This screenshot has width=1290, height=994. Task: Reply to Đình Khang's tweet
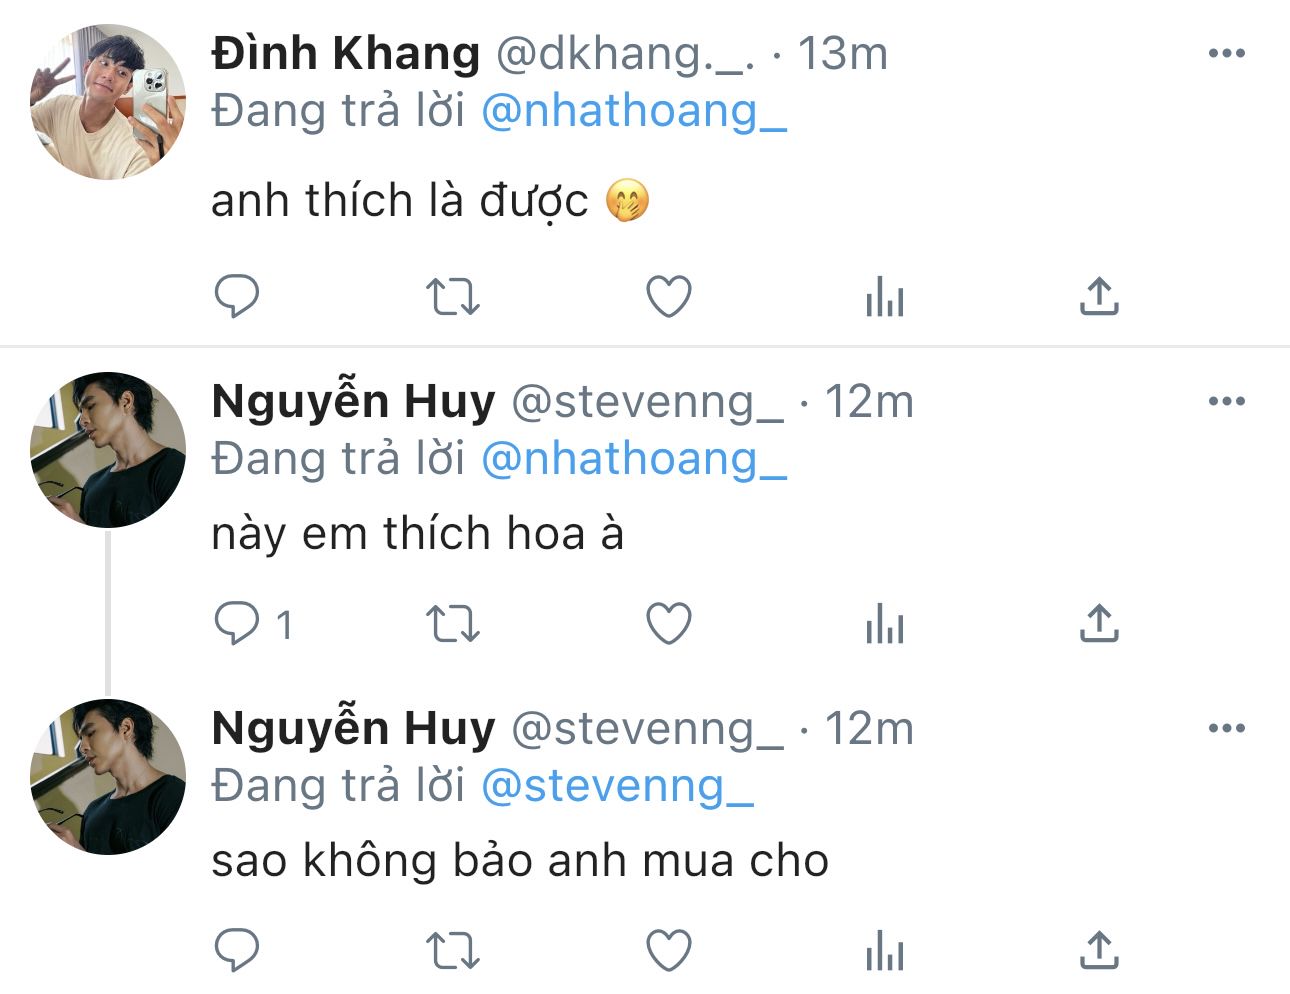coord(237,296)
